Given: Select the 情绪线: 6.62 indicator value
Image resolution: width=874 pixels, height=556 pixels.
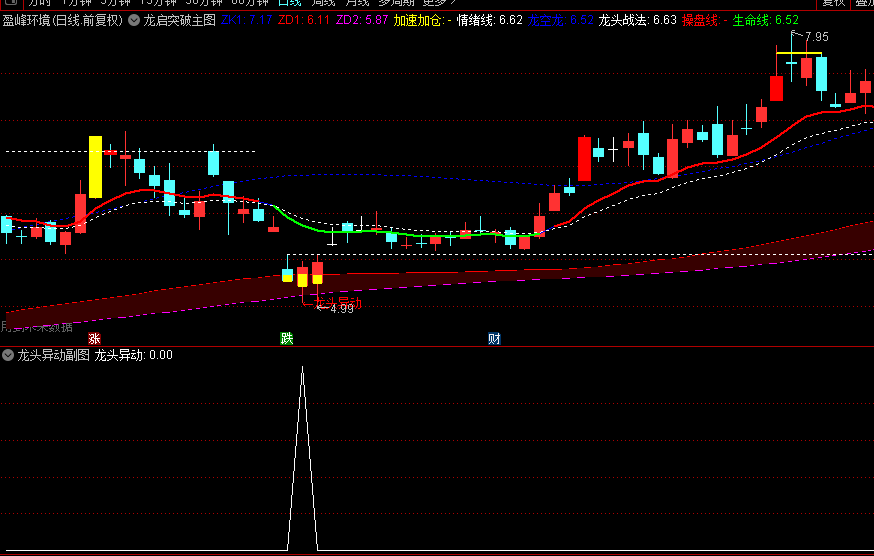Looking at the screenshot, I should [x=489, y=21].
